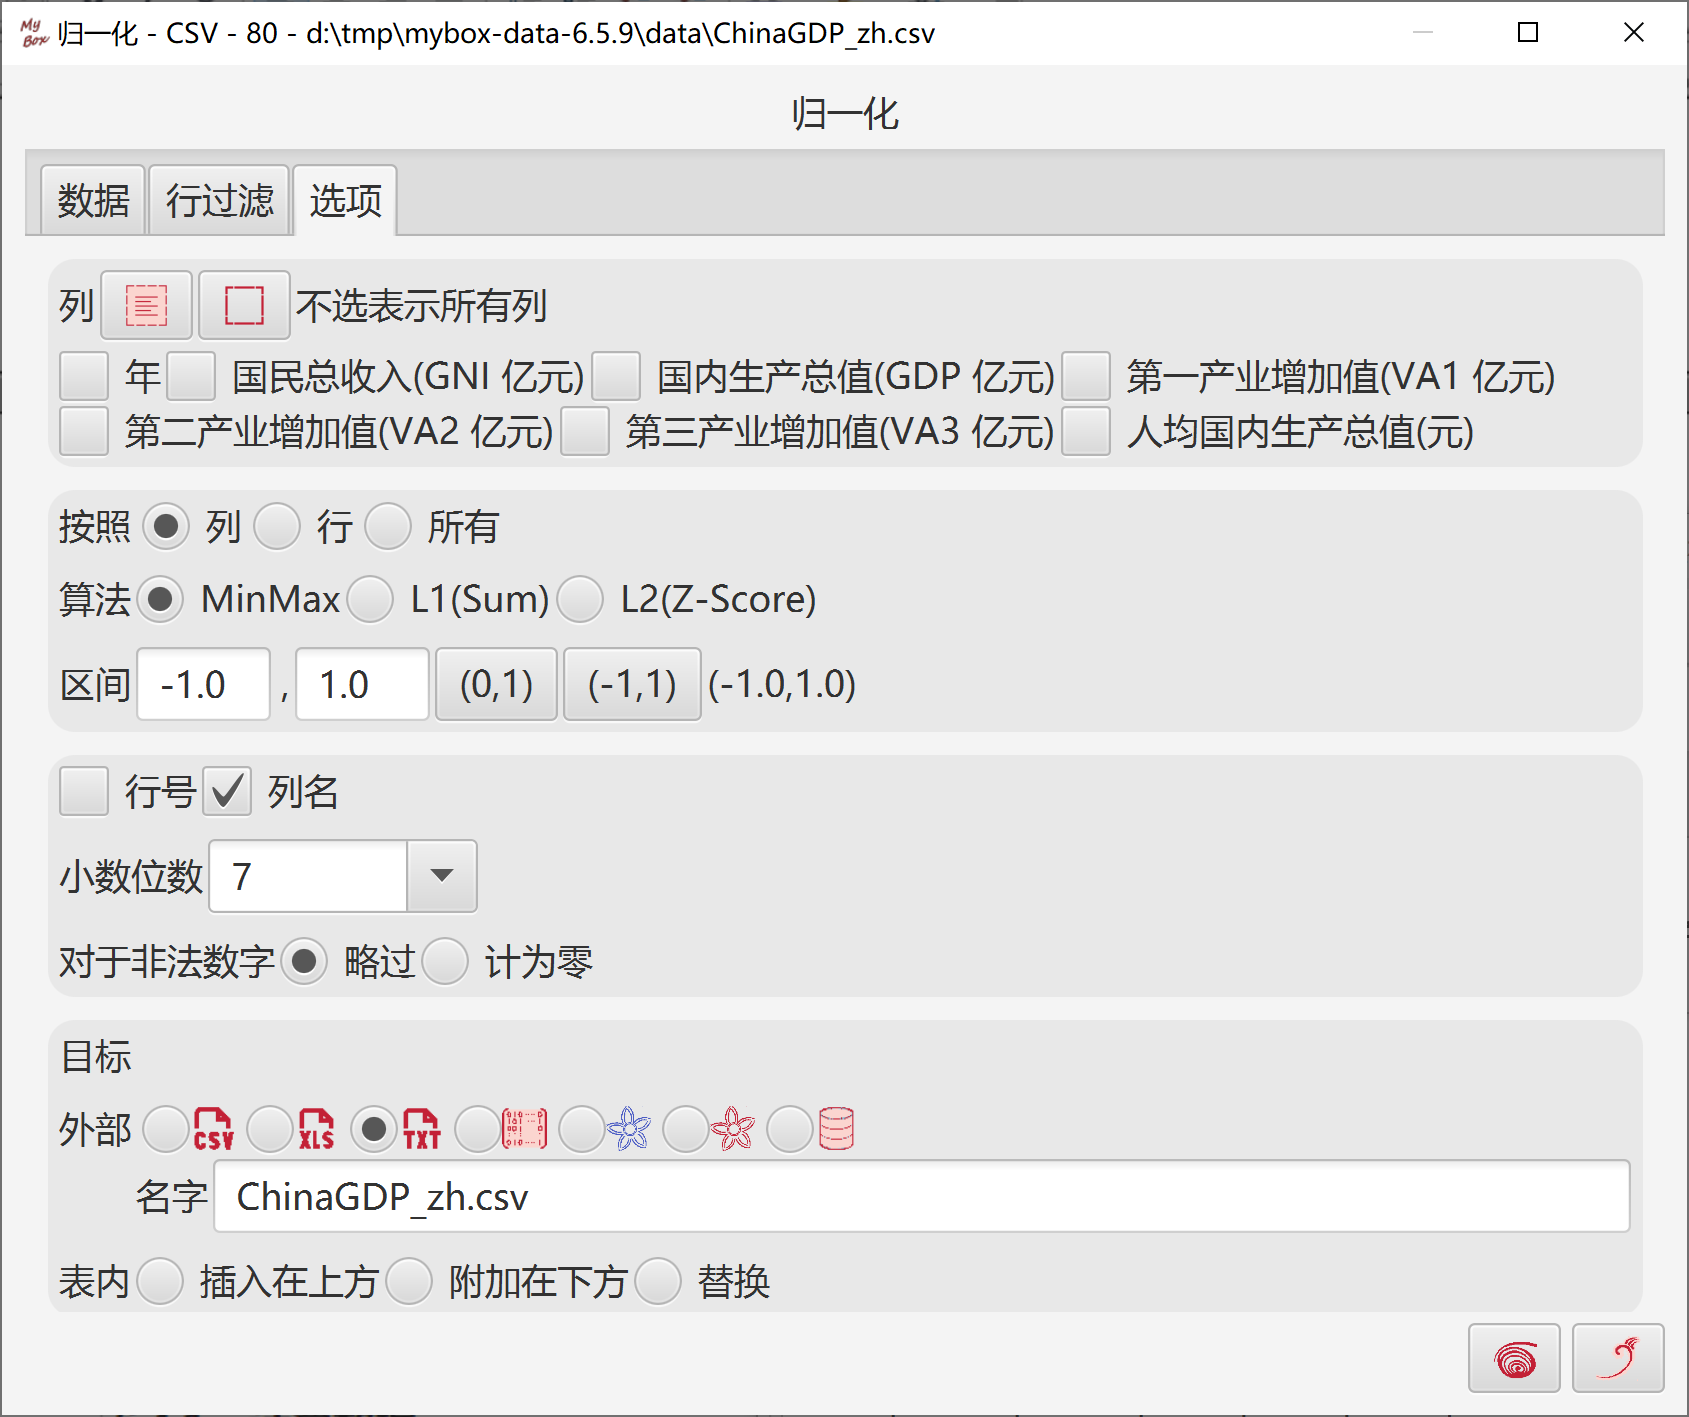
Task: Switch to the 选项 tab
Action: point(345,200)
